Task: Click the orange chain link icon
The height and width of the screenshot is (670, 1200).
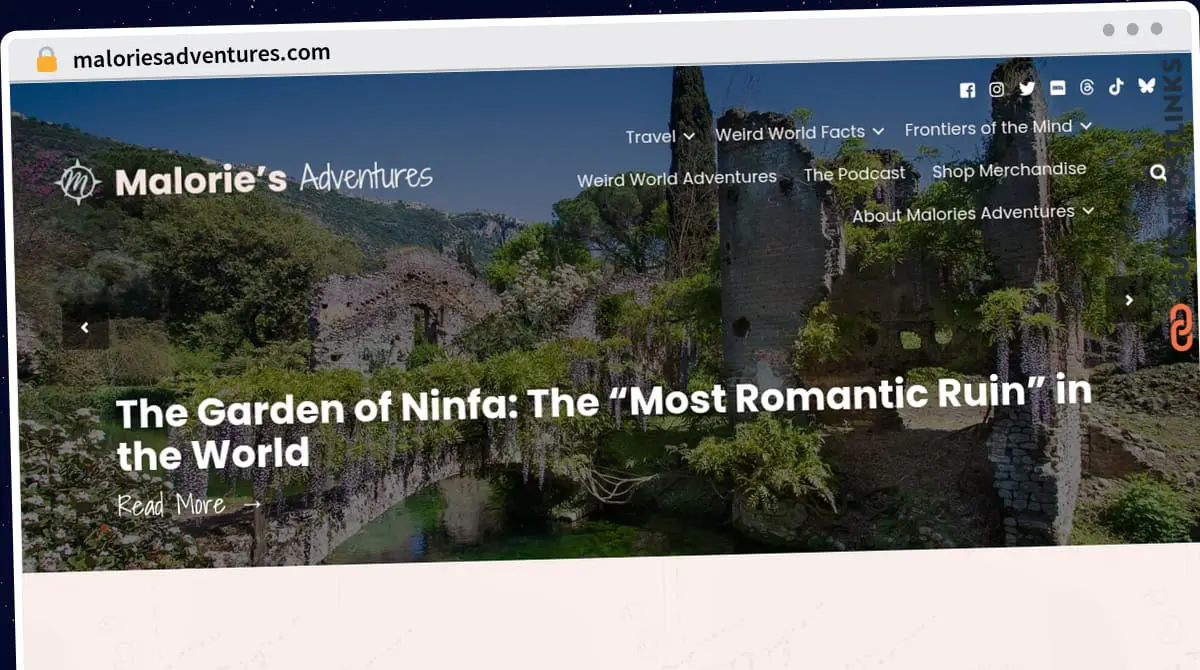Action: (x=1181, y=329)
